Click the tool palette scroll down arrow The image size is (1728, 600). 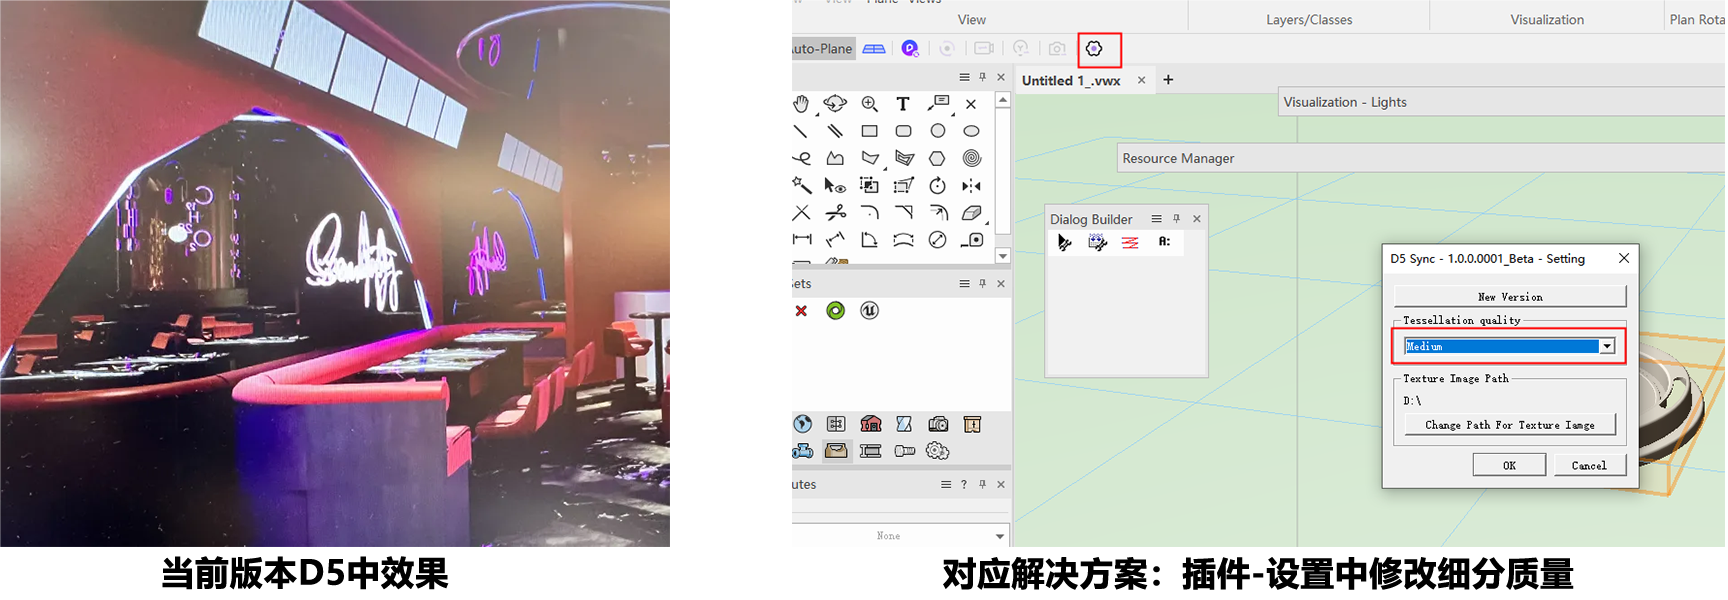tap(1002, 256)
